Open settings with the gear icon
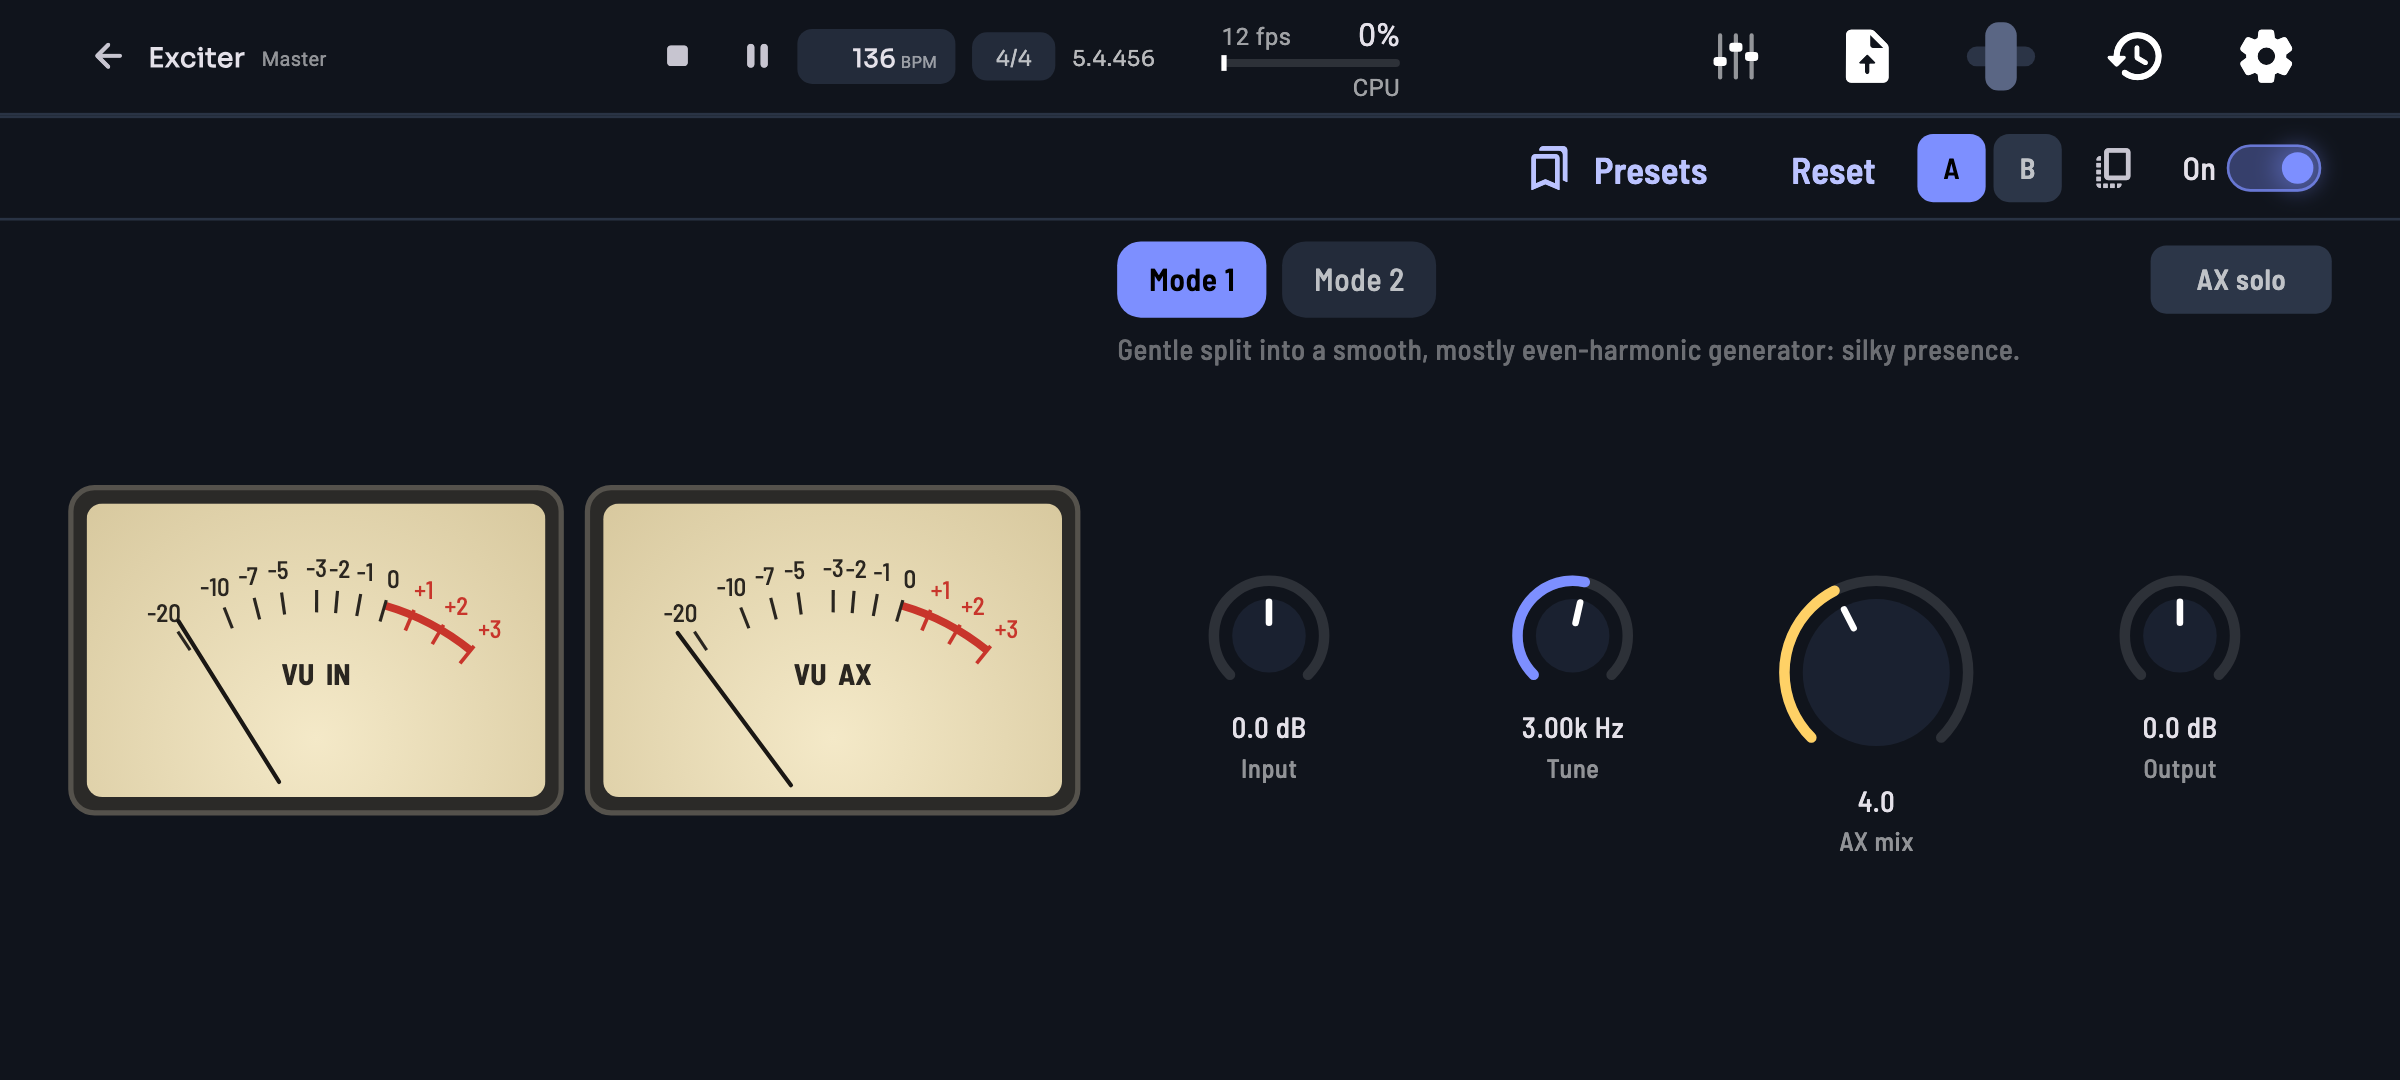2400x1080 pixels. (2265, 56)
